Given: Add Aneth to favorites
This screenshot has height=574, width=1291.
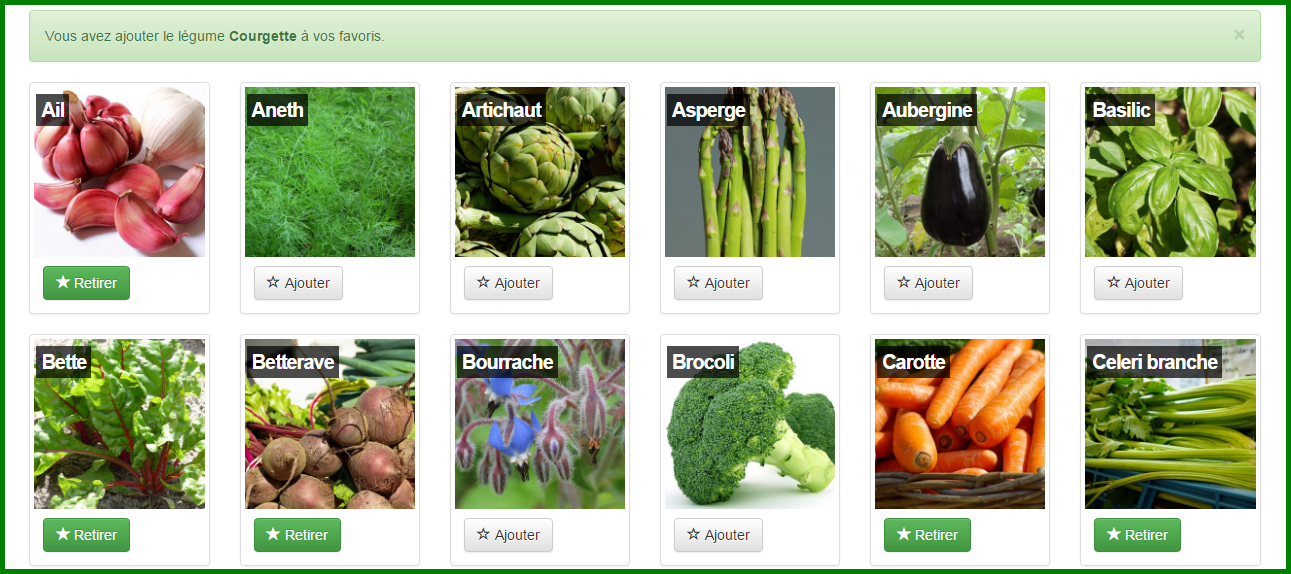Looking at the screenshot, I should (298, 283).
